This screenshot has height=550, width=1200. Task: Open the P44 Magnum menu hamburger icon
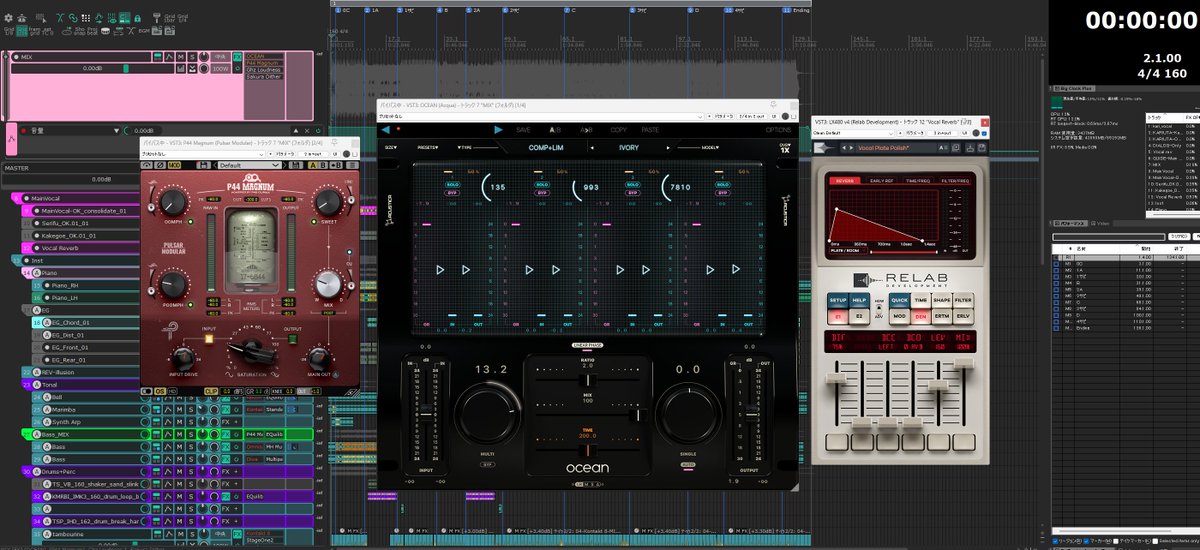pos(353,165)
